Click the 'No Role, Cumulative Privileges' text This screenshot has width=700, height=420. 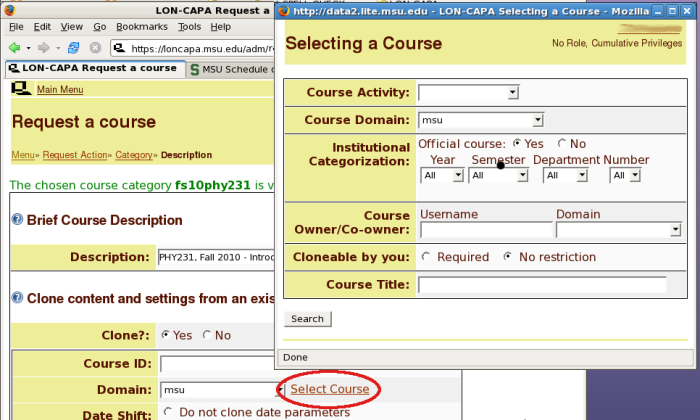(617, 43)
